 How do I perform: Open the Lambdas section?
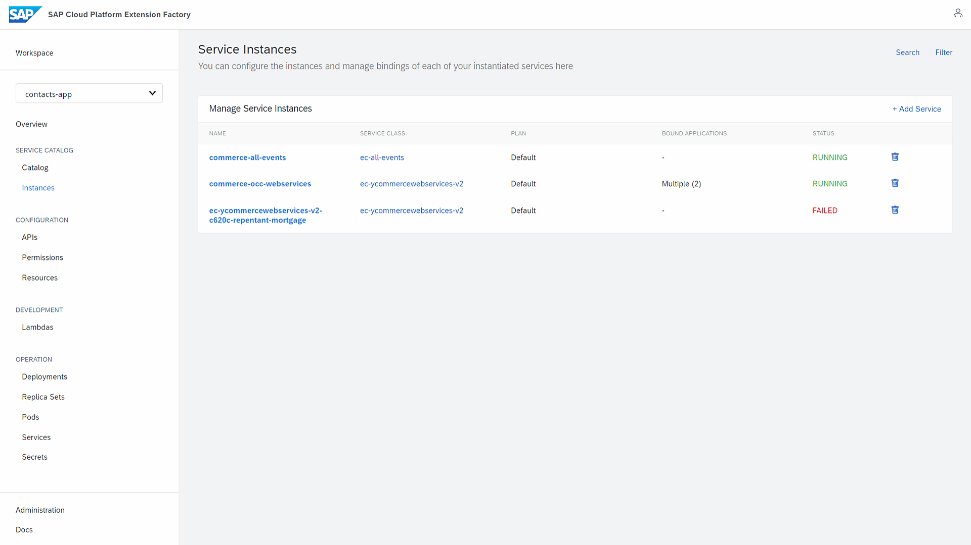(37, 327)
